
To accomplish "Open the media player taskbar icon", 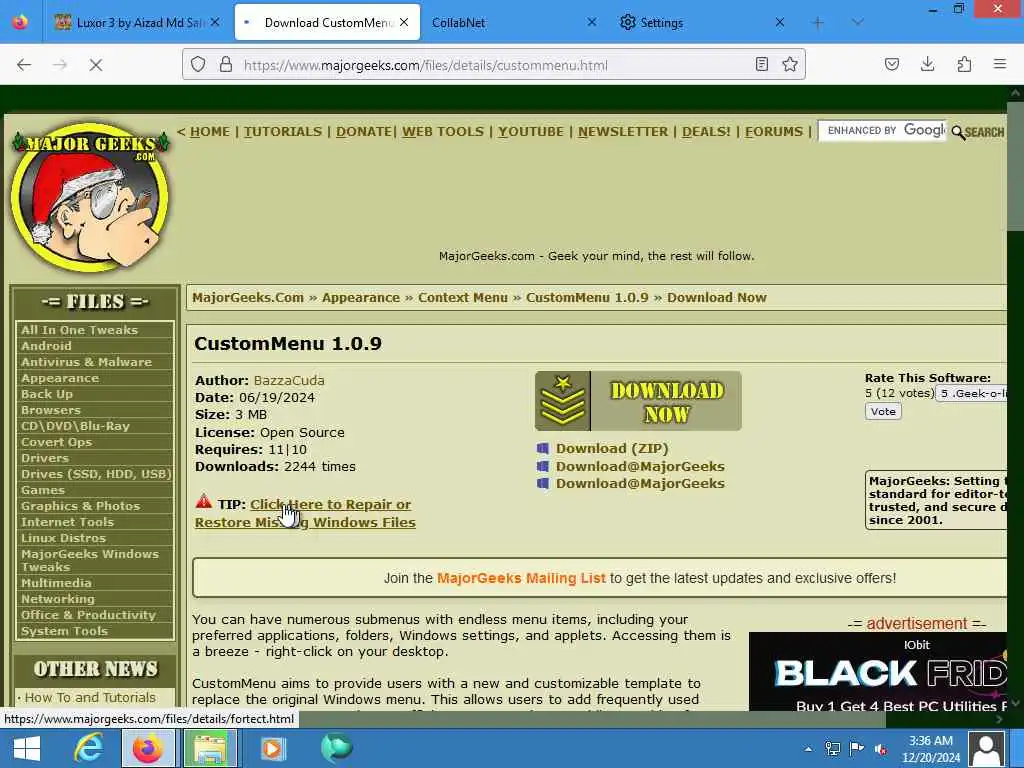I will pos(273,748).
